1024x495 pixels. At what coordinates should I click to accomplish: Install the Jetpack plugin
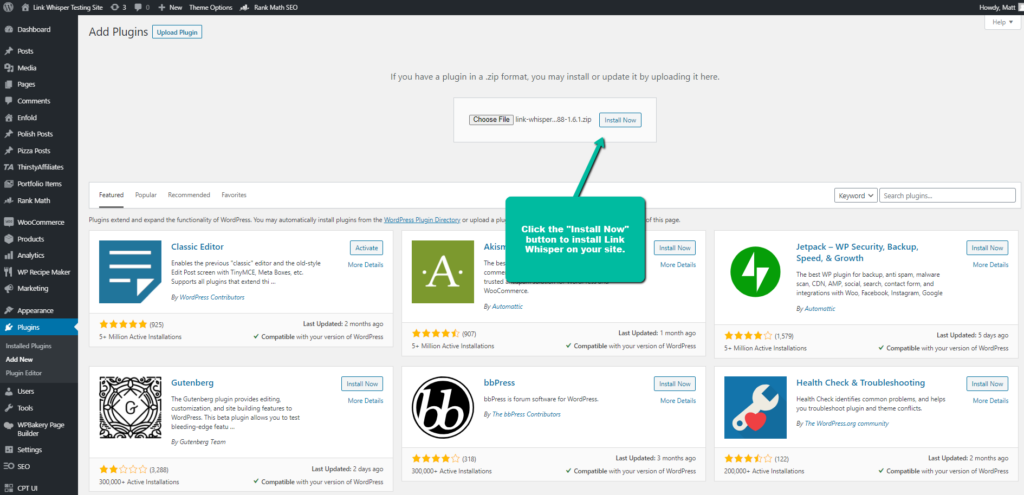click(x=987, y=248)
